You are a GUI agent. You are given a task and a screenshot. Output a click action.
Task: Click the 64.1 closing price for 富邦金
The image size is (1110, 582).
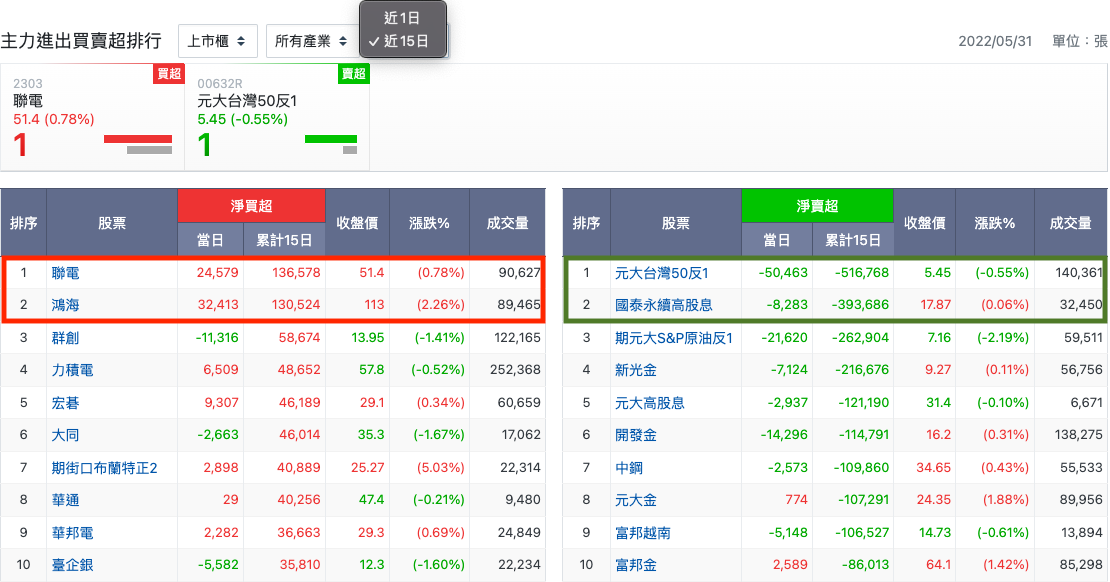(x=938, y=565)
